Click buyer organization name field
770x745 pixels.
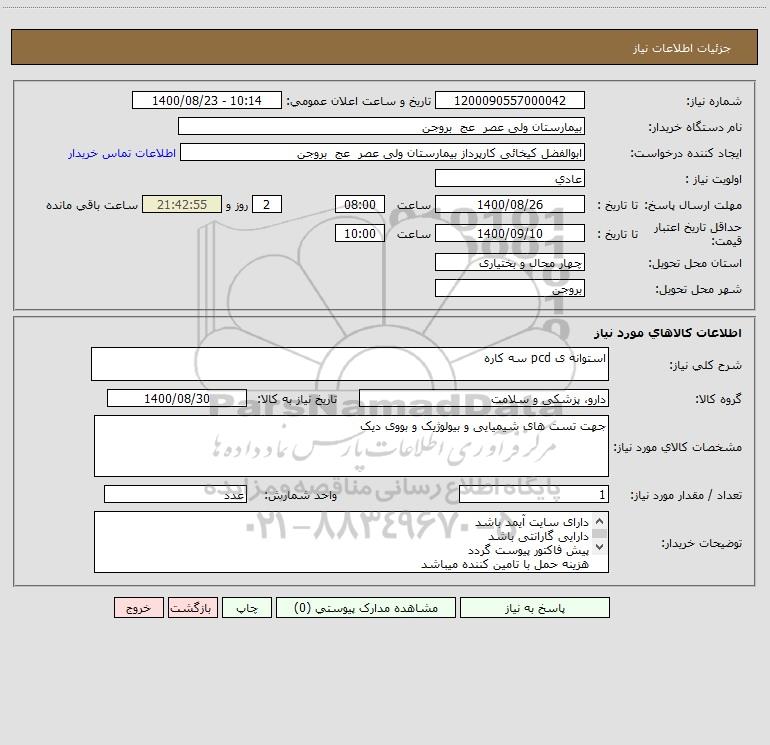point(381,127)
